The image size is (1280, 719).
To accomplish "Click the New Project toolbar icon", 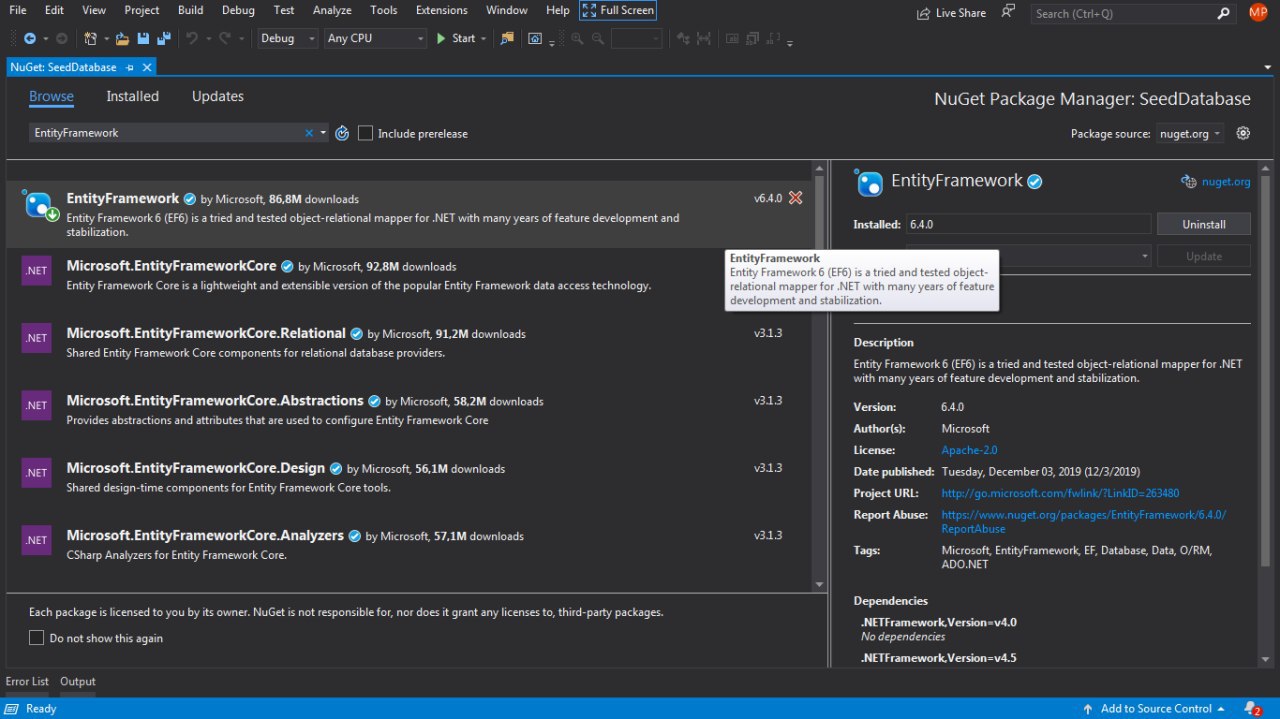I will click(x=90, y=38).
